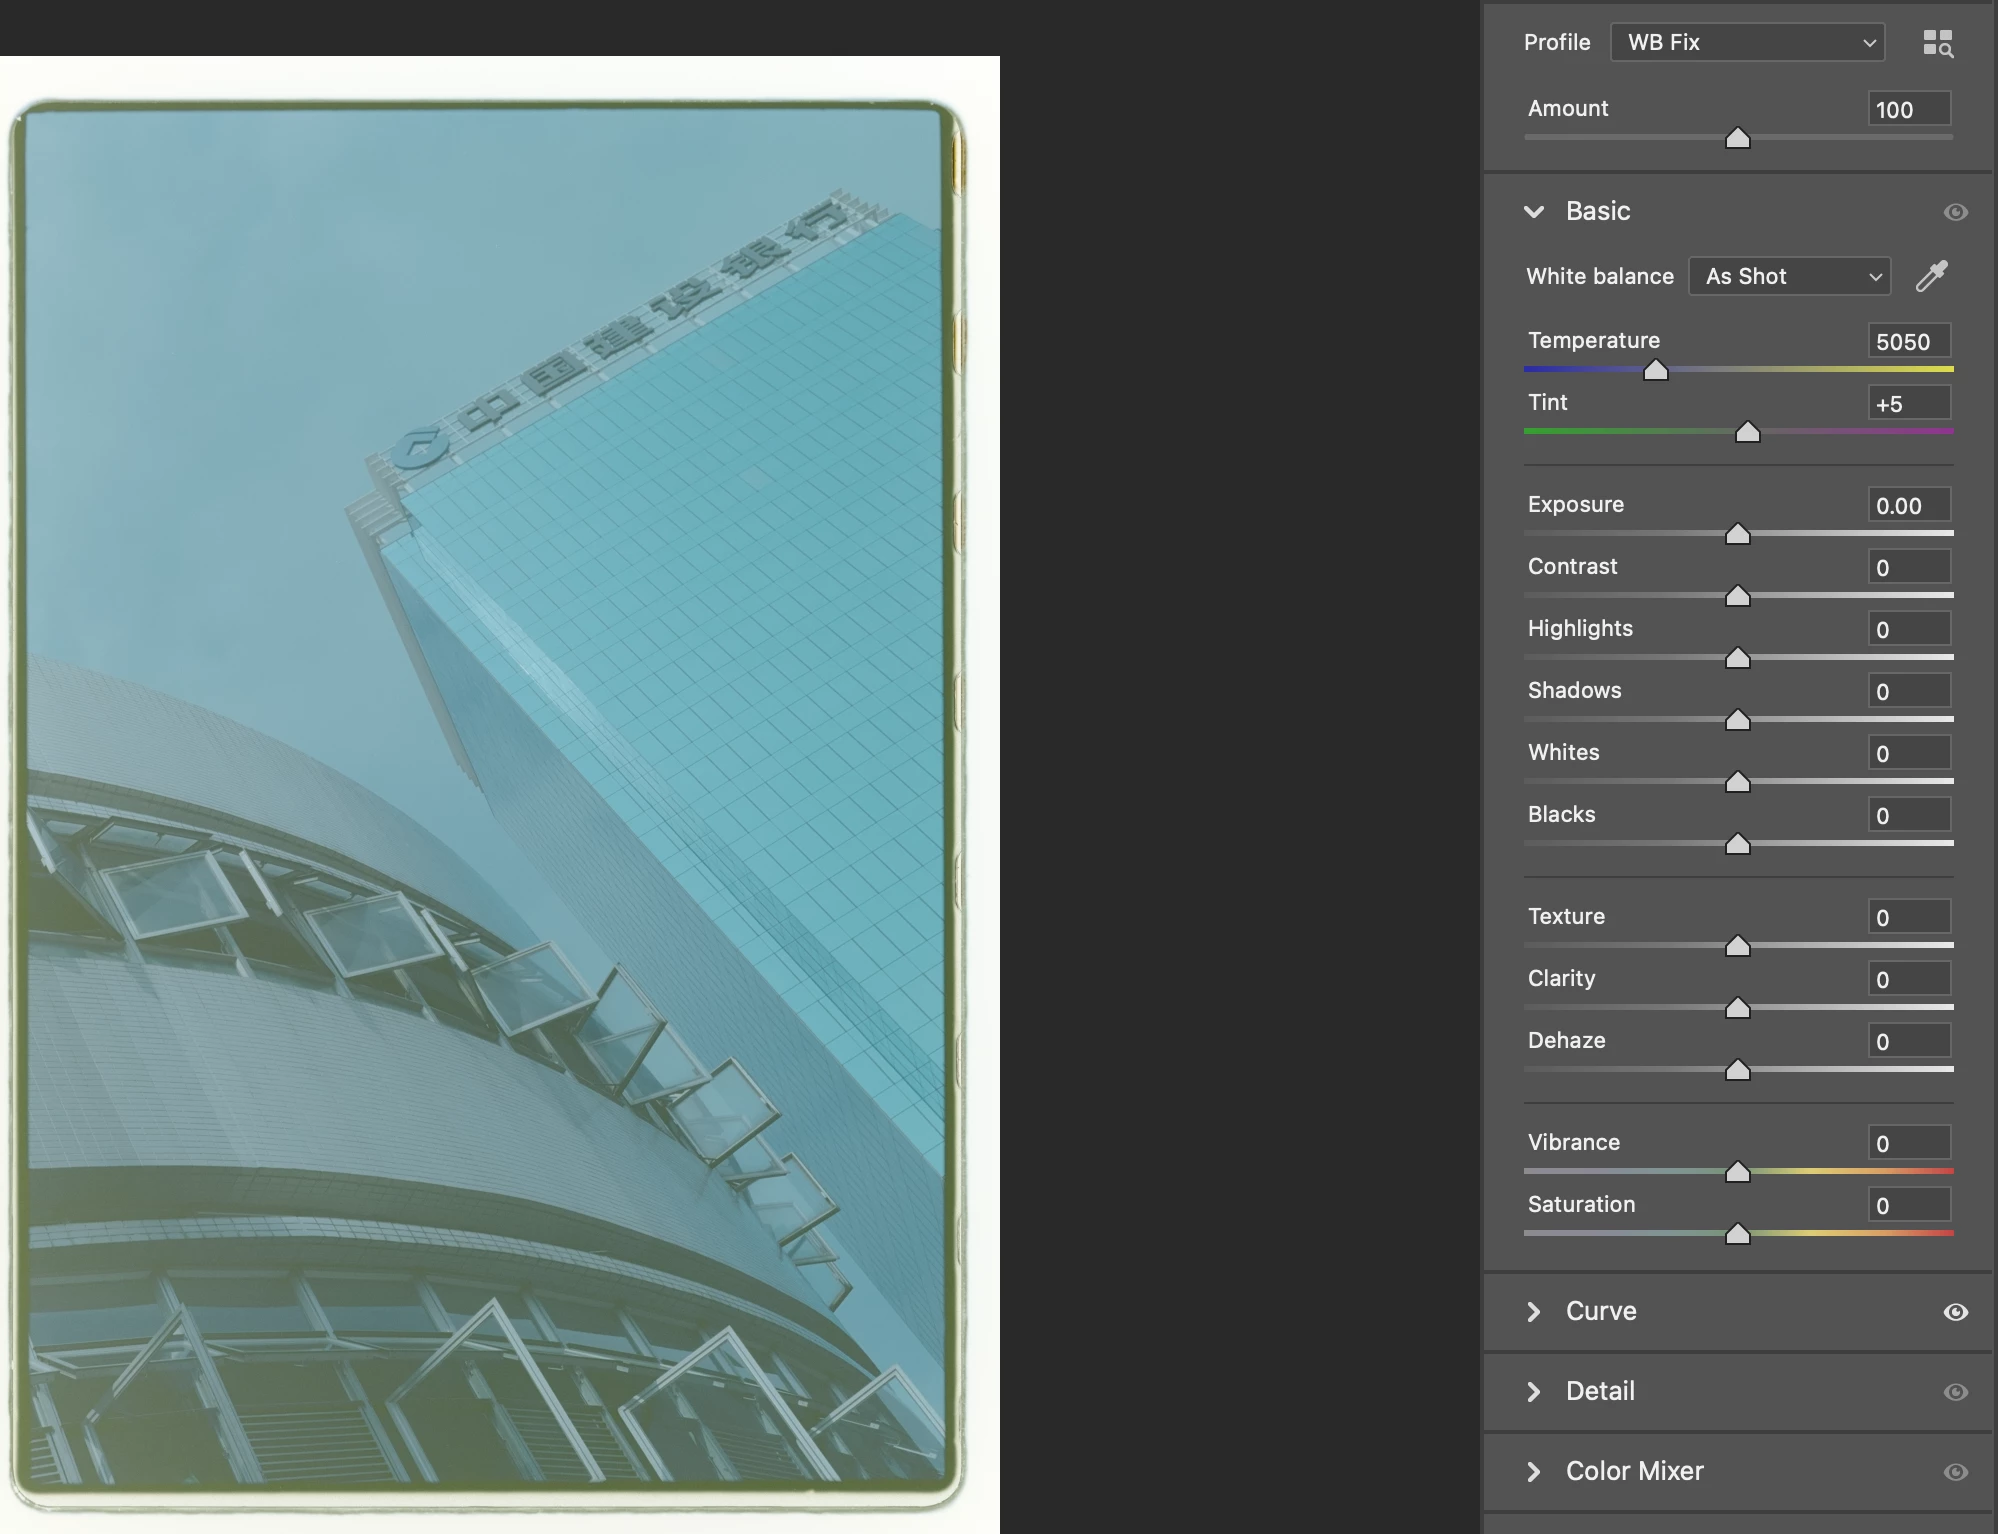
Task: Toggle Detail panel visibility eye
Action: [x=1955, y=1392]
